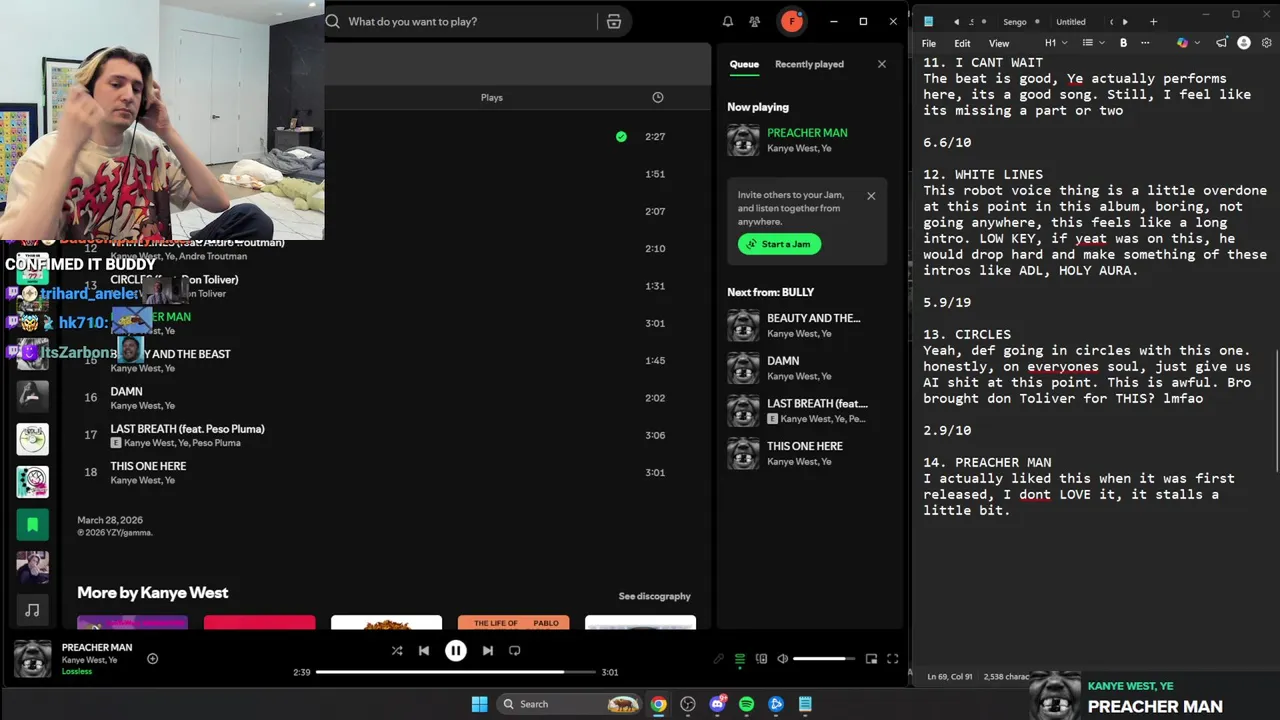Pause the playing song PREACHER MAN

pos(455,650)
